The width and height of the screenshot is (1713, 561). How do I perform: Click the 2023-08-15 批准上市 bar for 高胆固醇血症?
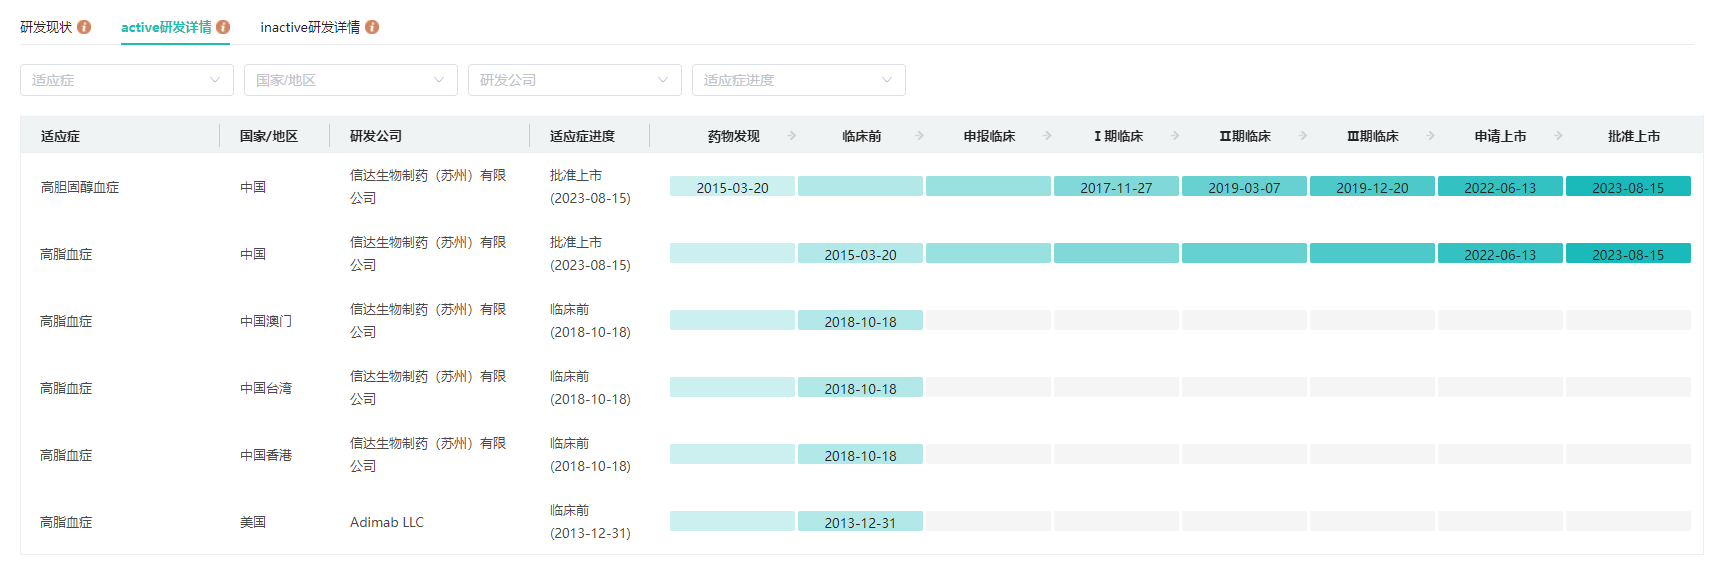(1628, 187)
